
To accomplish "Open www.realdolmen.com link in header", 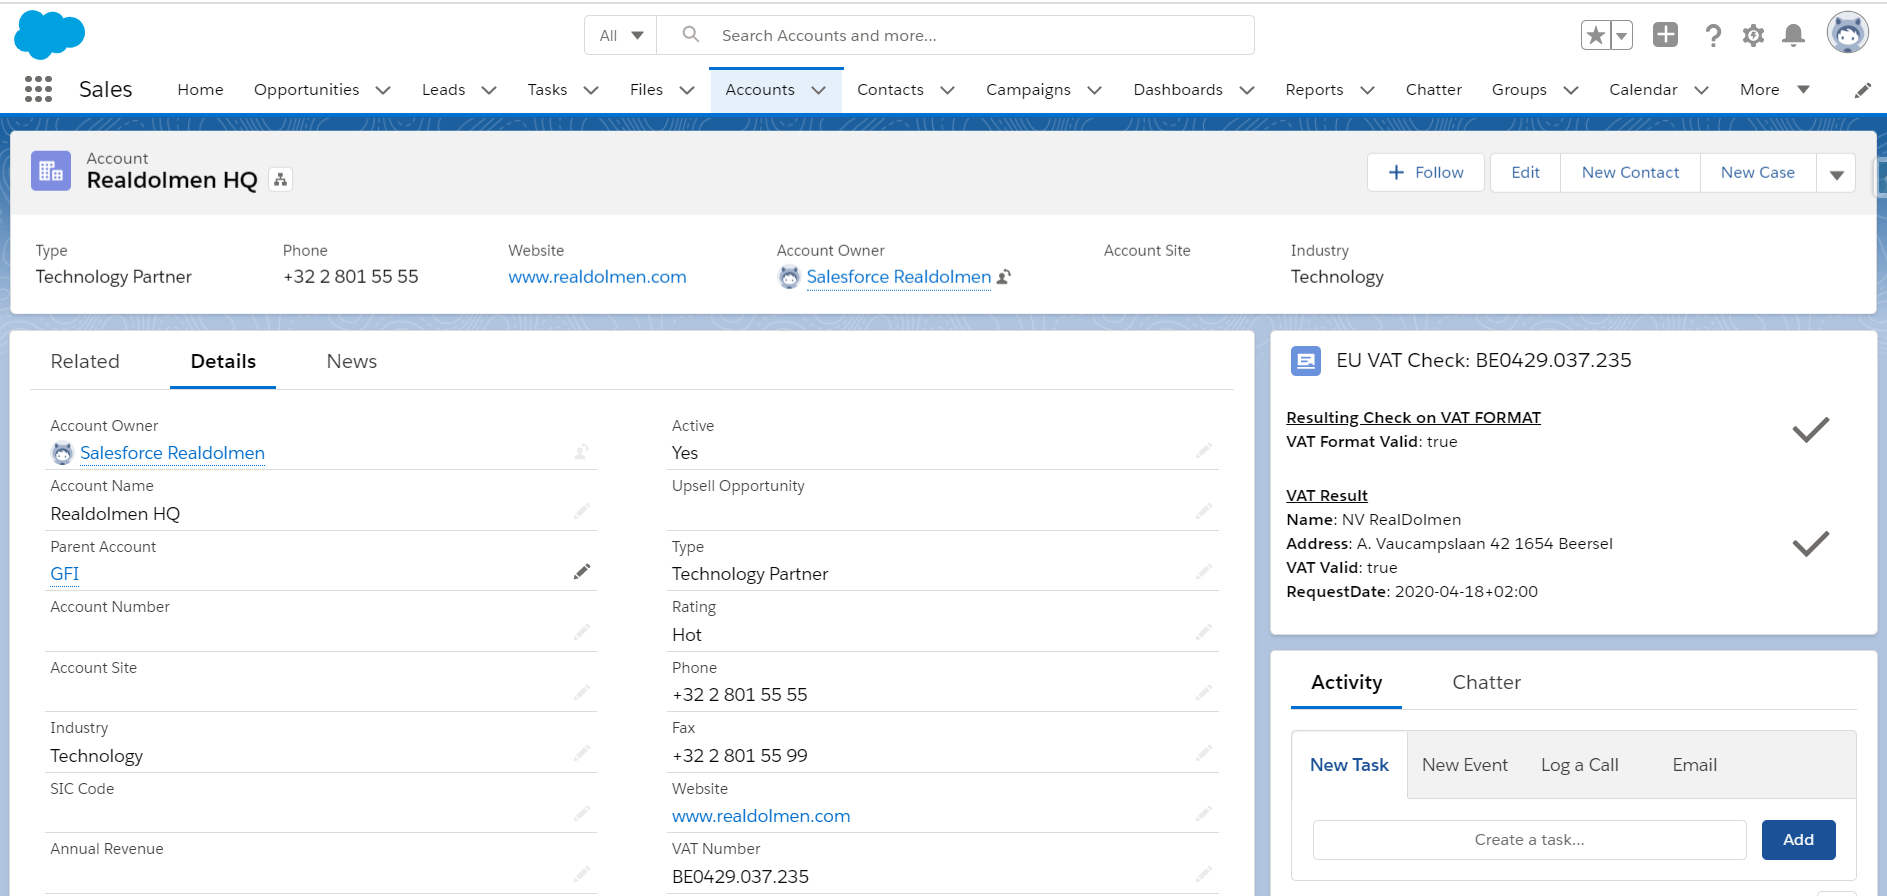I will pos(597,277).
